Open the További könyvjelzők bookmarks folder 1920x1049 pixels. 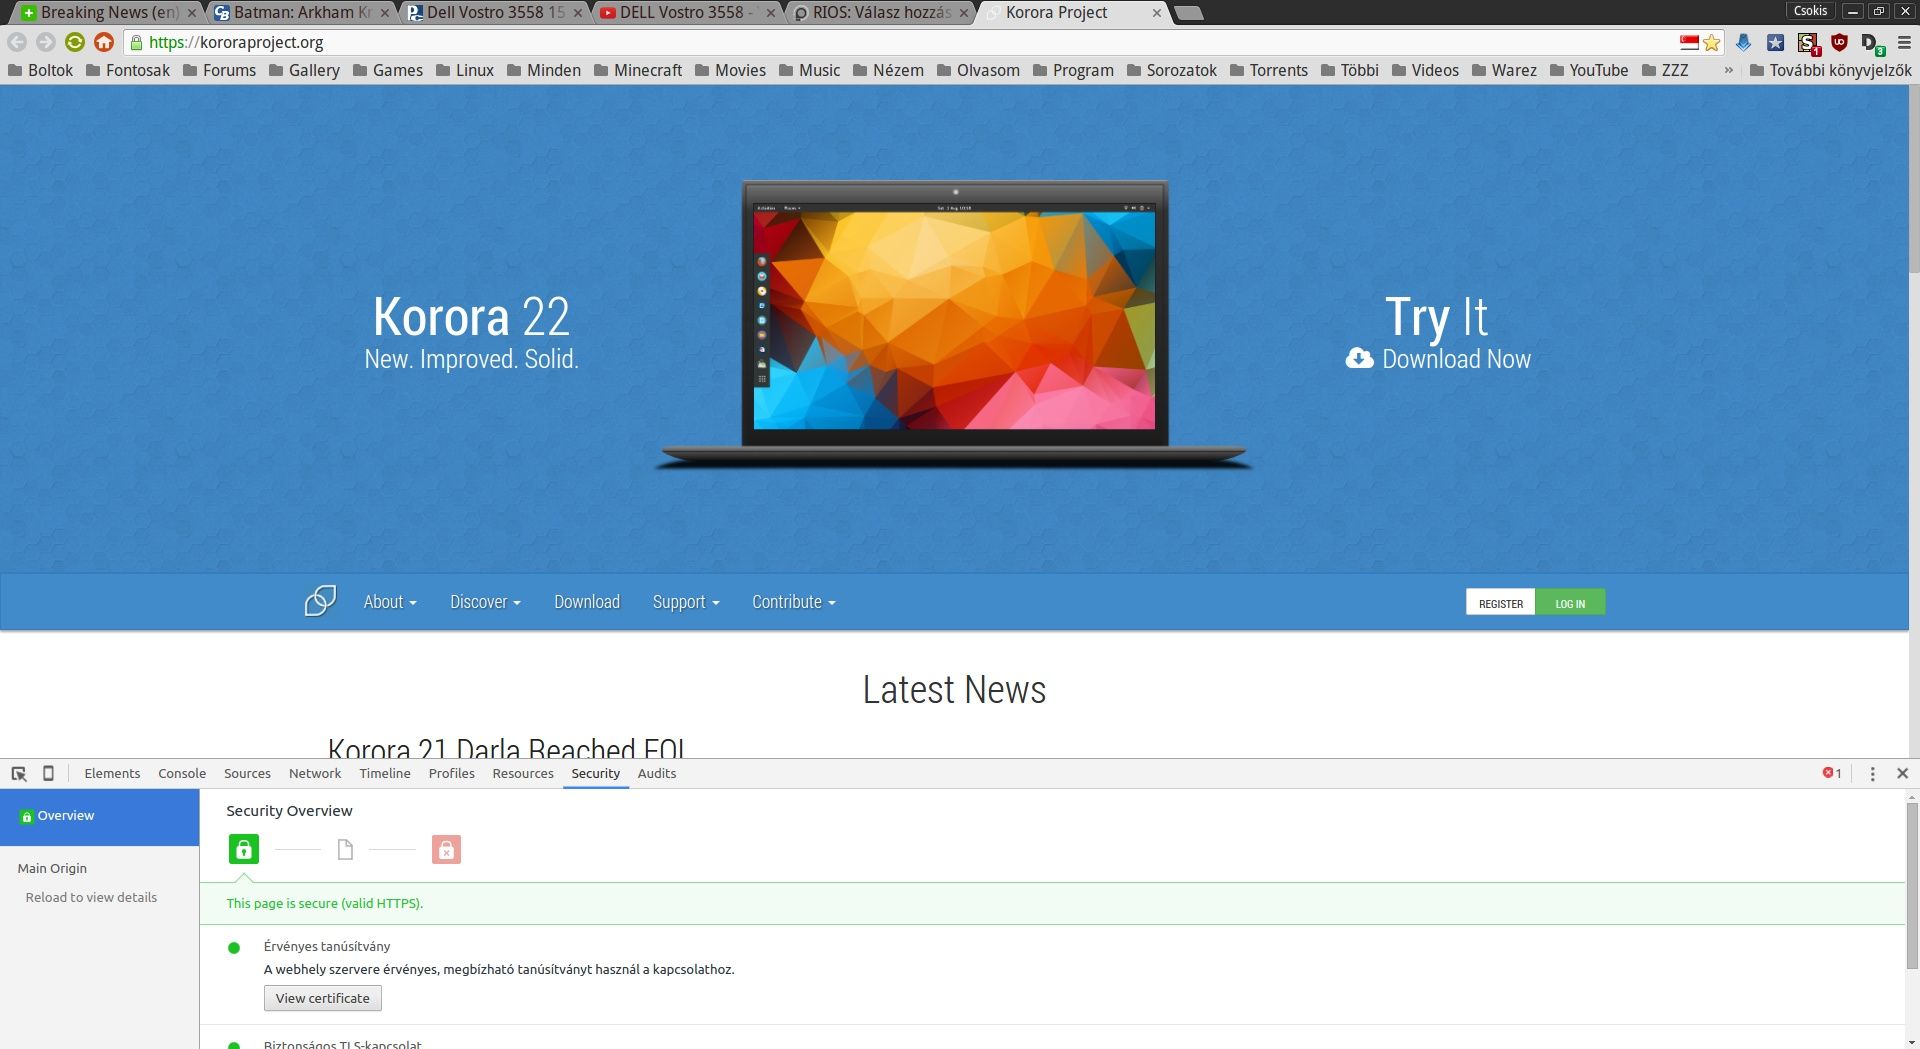pyautogui.click(x=1831, y=70)
